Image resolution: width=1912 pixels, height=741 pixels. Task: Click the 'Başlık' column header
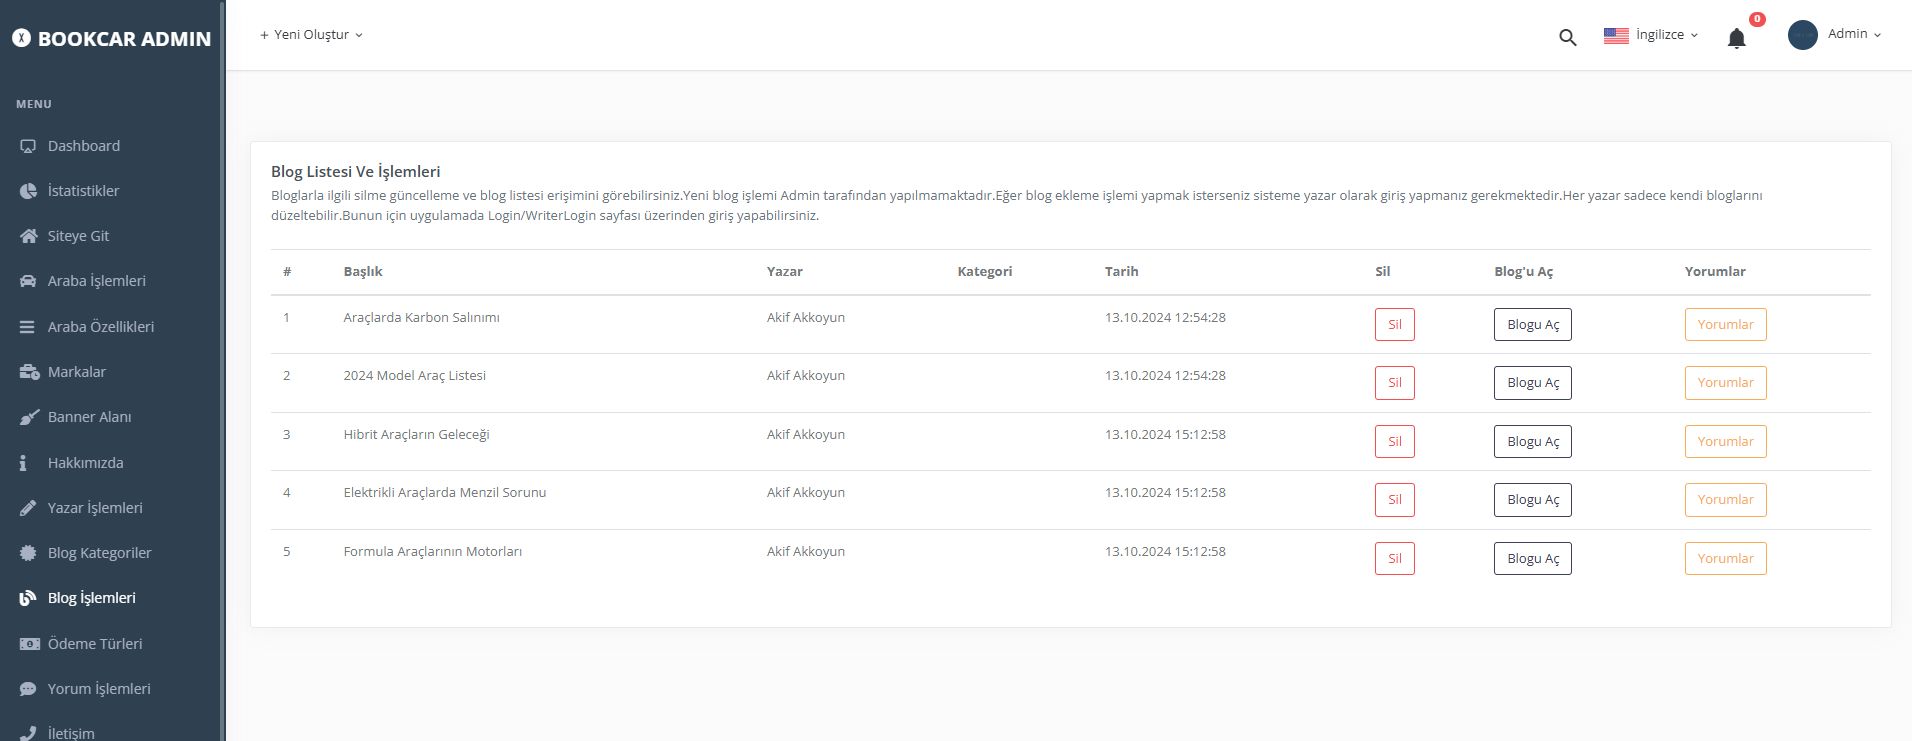pos(363,272)
